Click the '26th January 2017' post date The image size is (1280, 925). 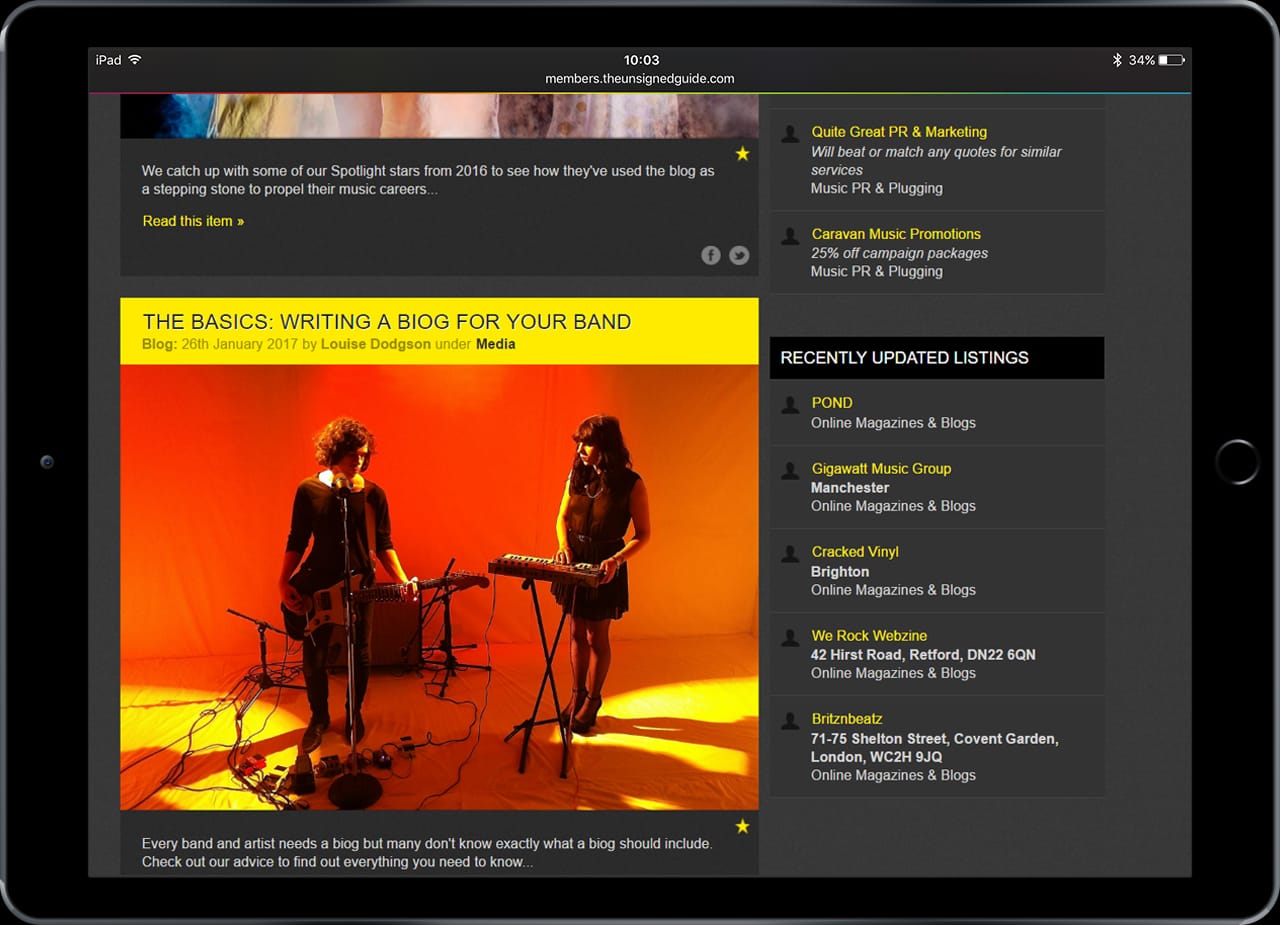239,344
